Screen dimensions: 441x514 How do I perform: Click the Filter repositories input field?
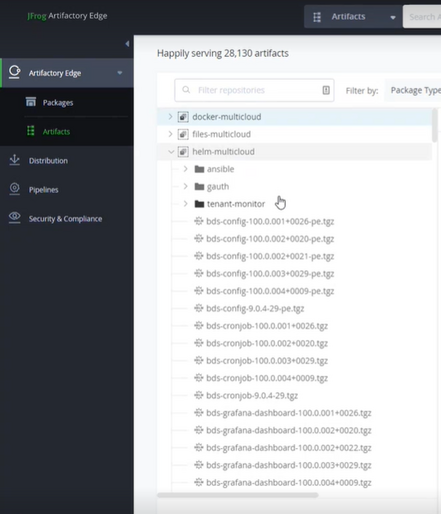[254, 90]
